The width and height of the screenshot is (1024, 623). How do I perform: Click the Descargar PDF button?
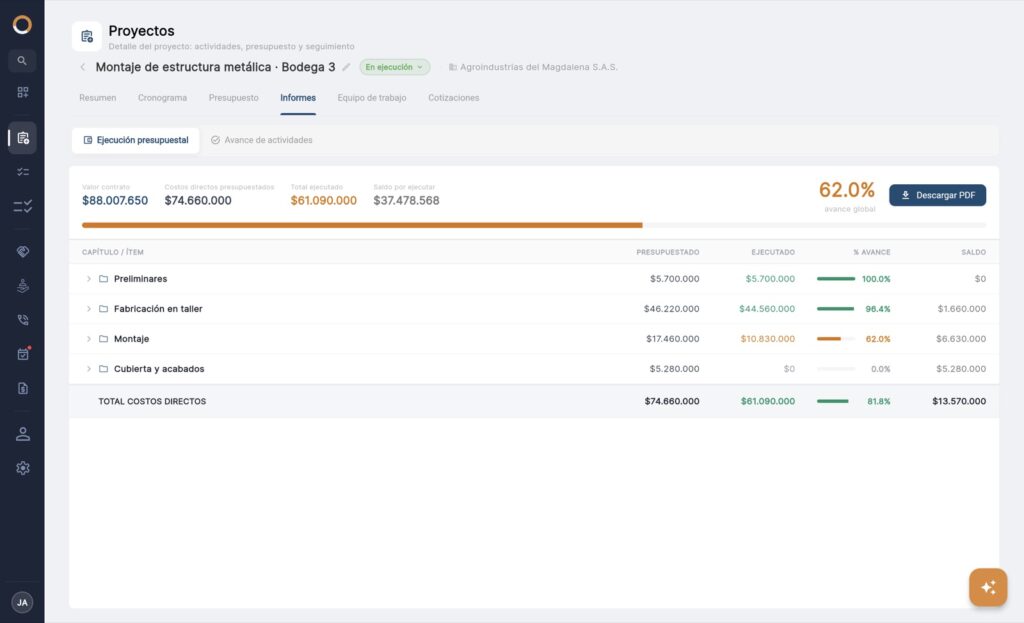click(937, 195)
